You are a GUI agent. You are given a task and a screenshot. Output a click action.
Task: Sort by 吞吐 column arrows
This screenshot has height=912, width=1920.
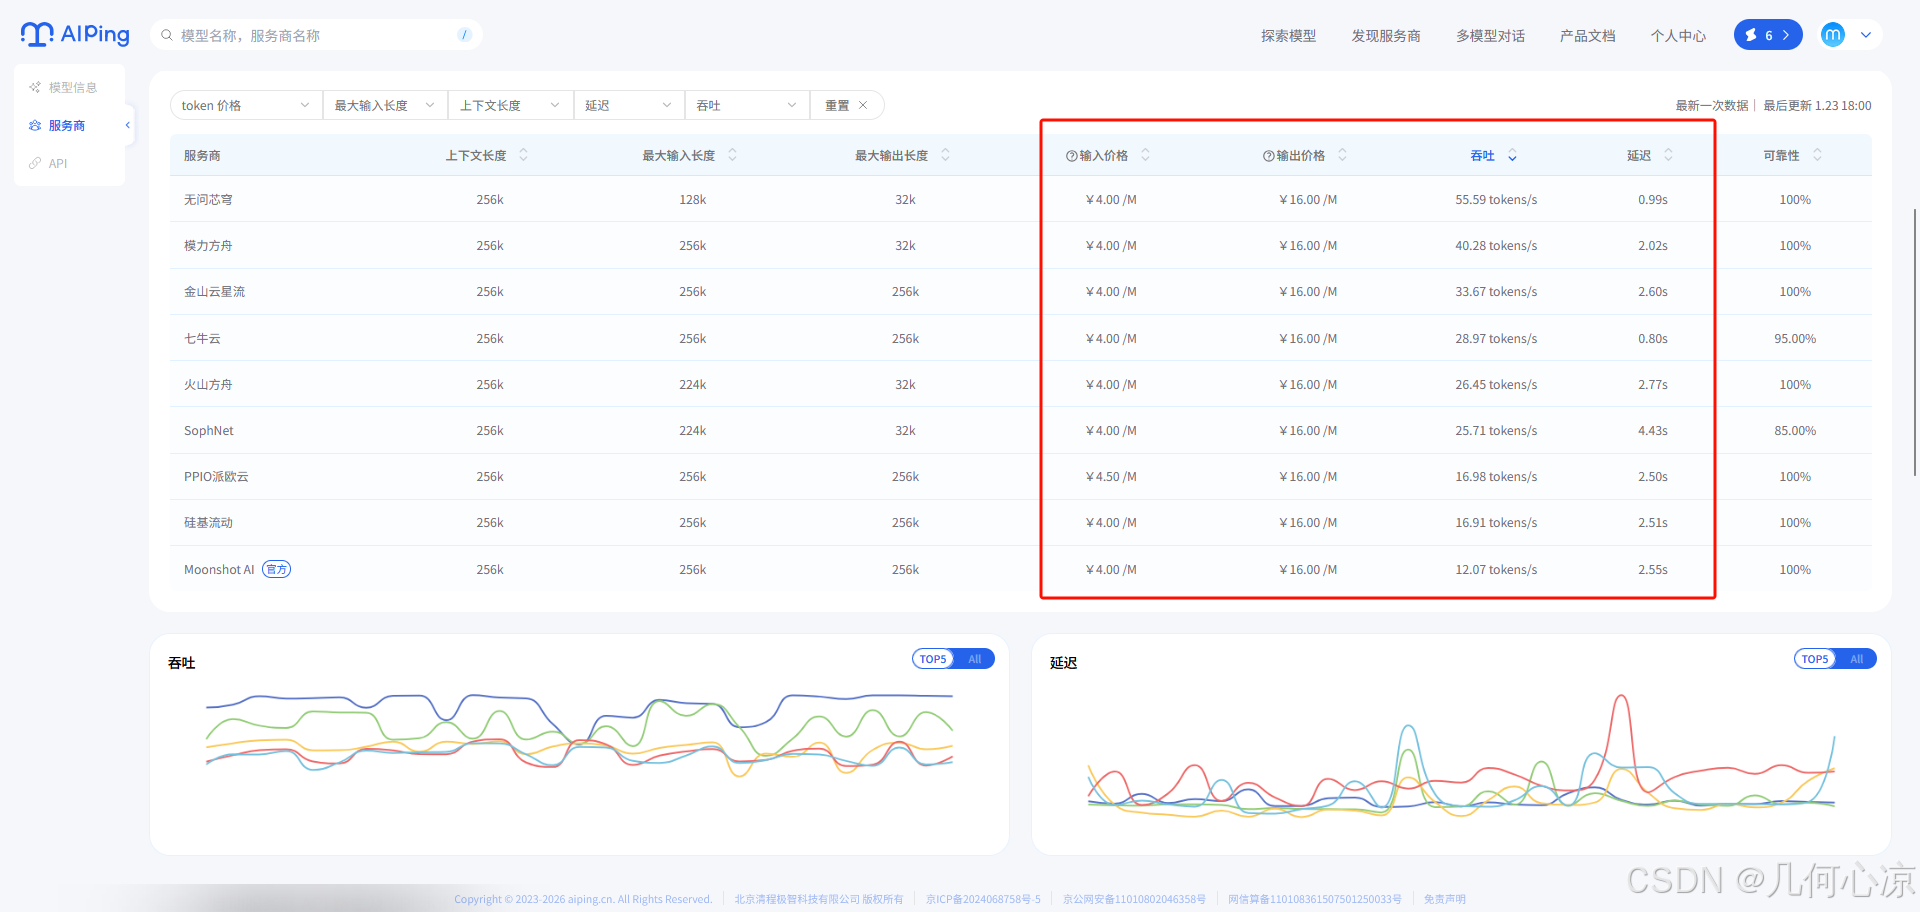tap(1512, 155)
